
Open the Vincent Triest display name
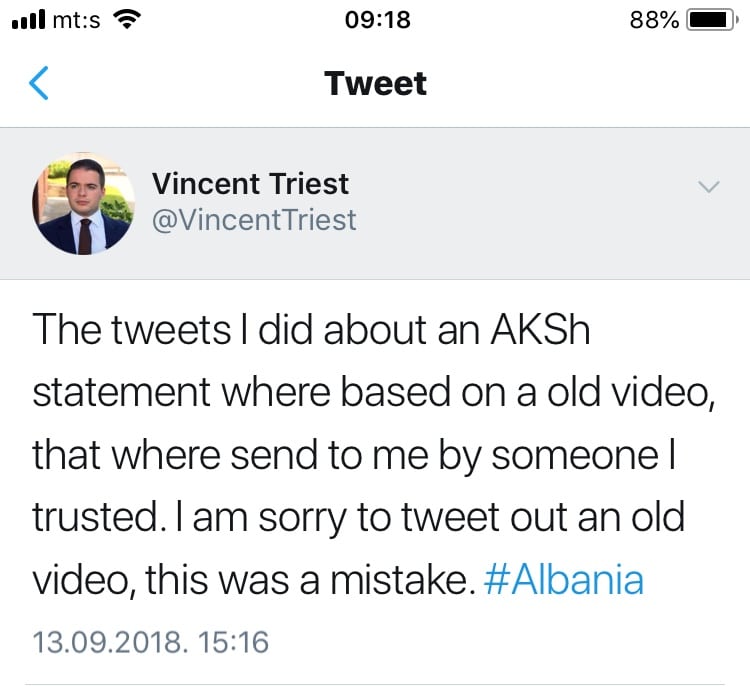250,184
